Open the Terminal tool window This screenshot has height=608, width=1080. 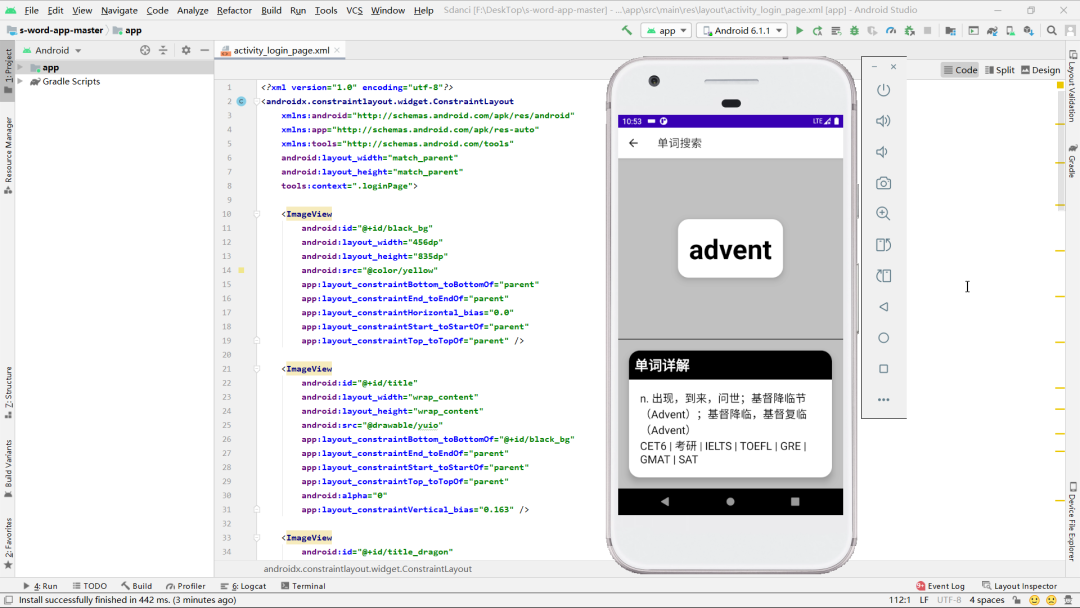[303, 586]
